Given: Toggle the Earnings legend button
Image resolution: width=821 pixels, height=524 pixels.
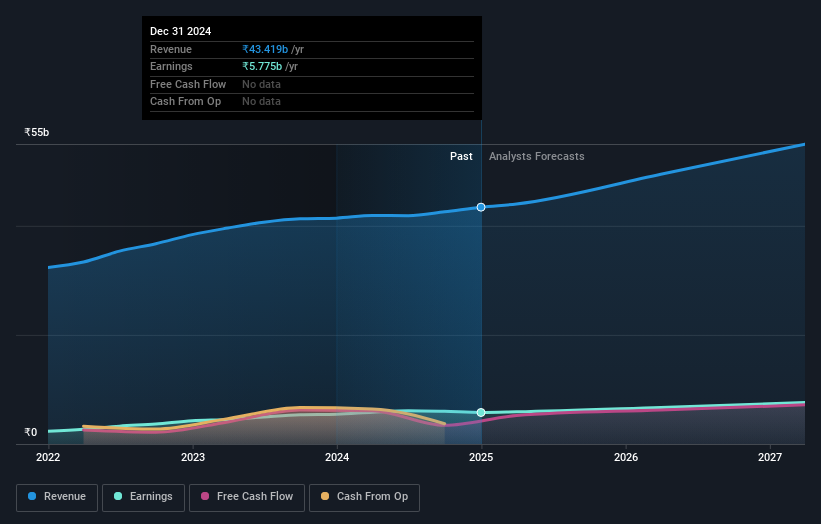Looking at the screenshot, I should [x=143, y=497].
